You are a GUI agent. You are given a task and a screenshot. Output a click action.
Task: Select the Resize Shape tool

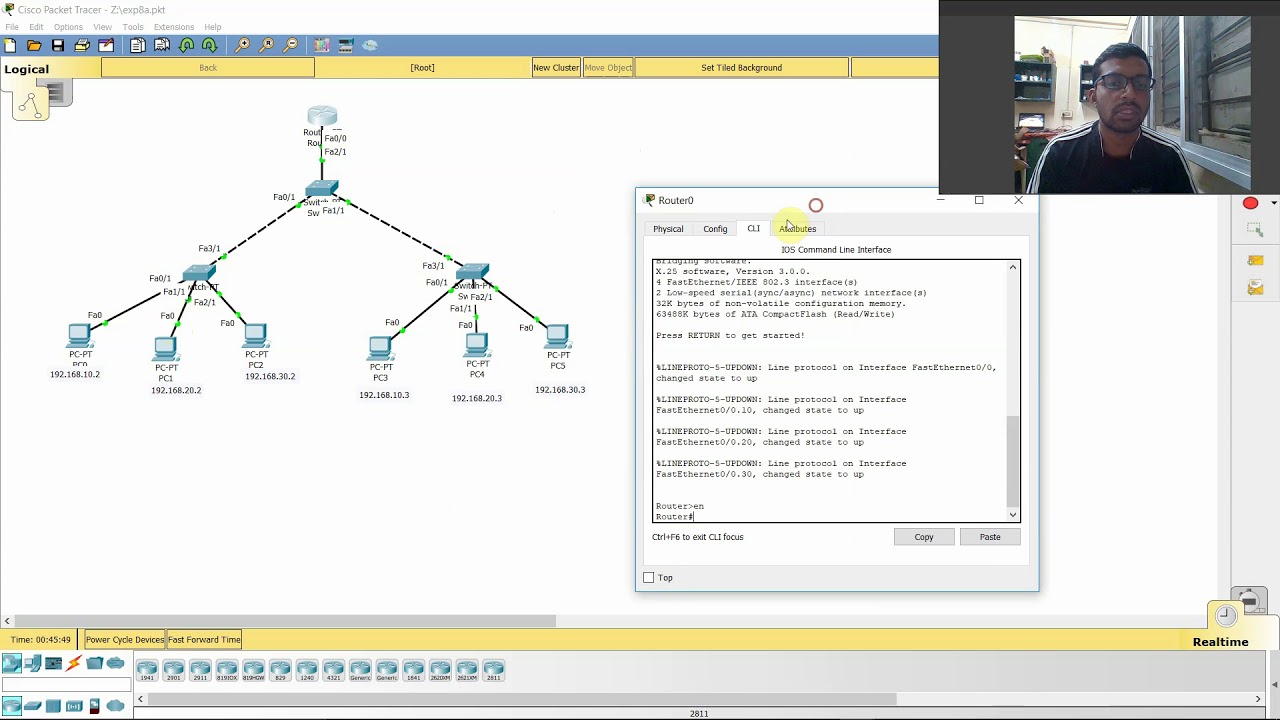pyautogui.click(x=1255, y=230)
